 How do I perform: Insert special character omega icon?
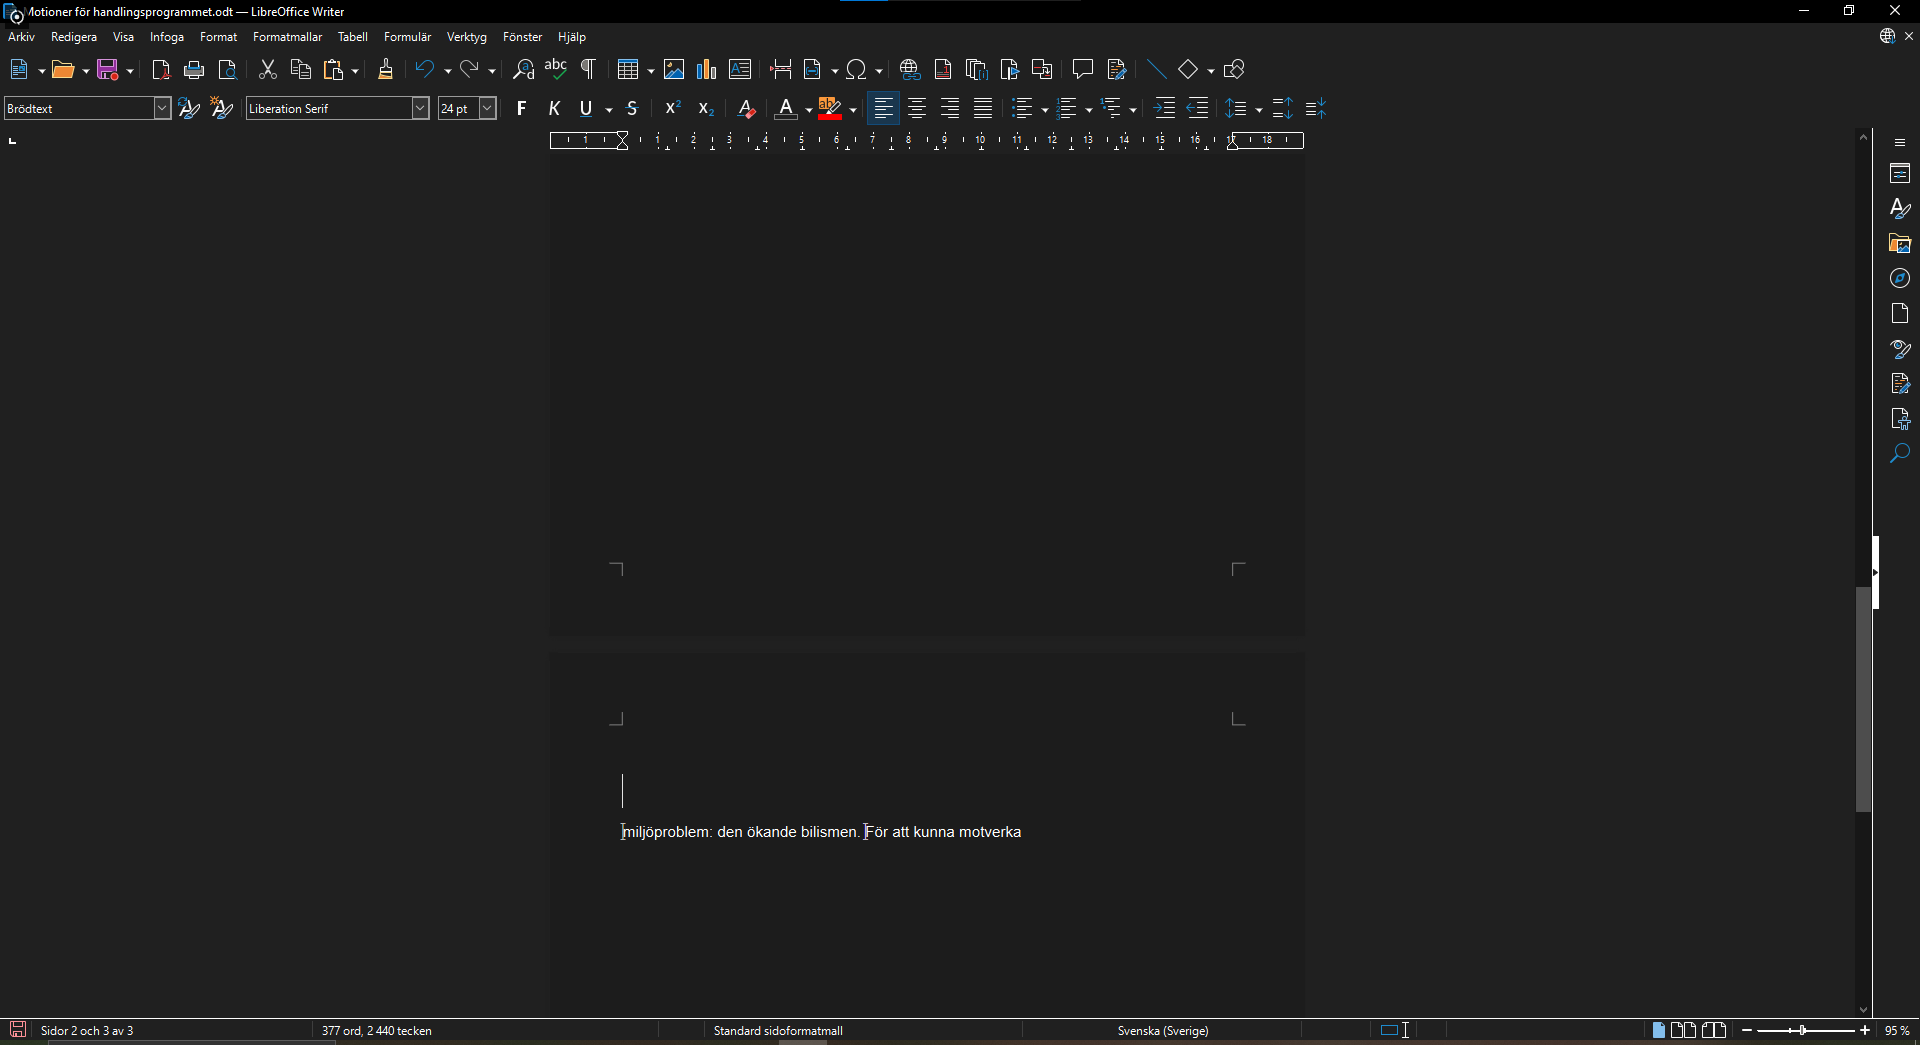point(856,70)
